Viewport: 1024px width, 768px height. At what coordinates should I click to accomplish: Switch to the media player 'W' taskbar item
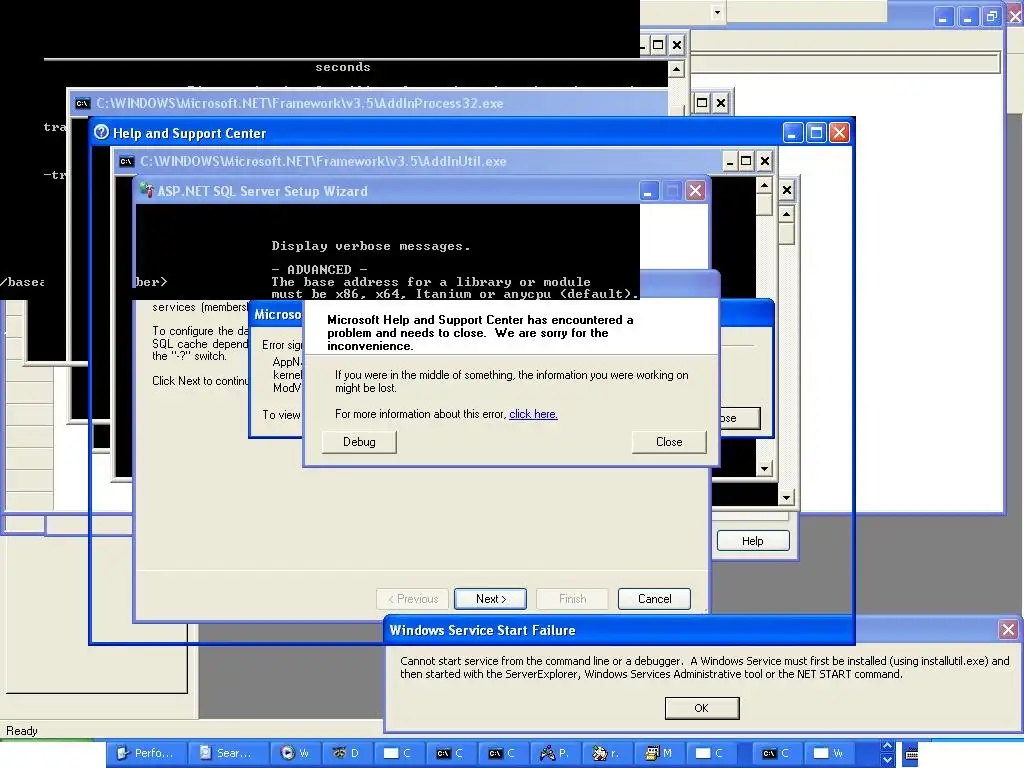click(295, 753)
